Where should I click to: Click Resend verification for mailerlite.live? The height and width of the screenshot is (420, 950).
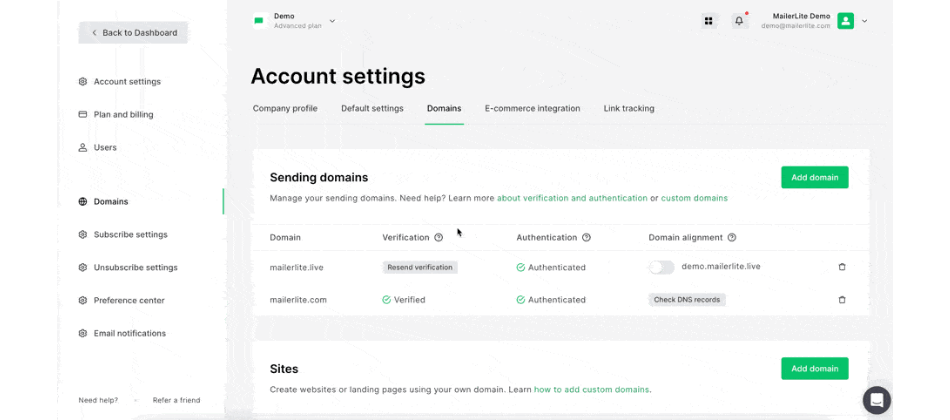pyautogui.click(x=420, y=267)
